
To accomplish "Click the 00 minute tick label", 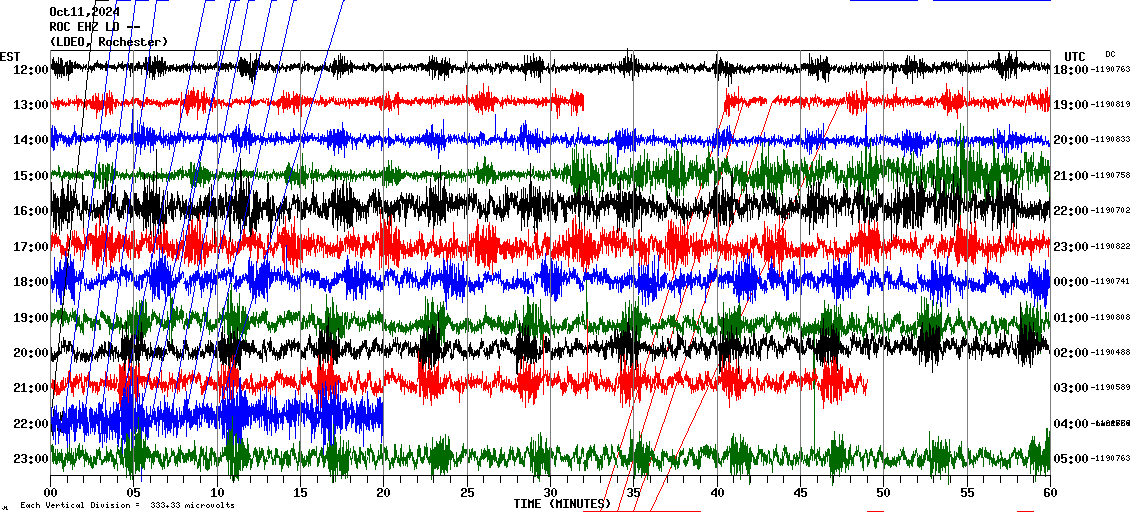I will [51, 493].
